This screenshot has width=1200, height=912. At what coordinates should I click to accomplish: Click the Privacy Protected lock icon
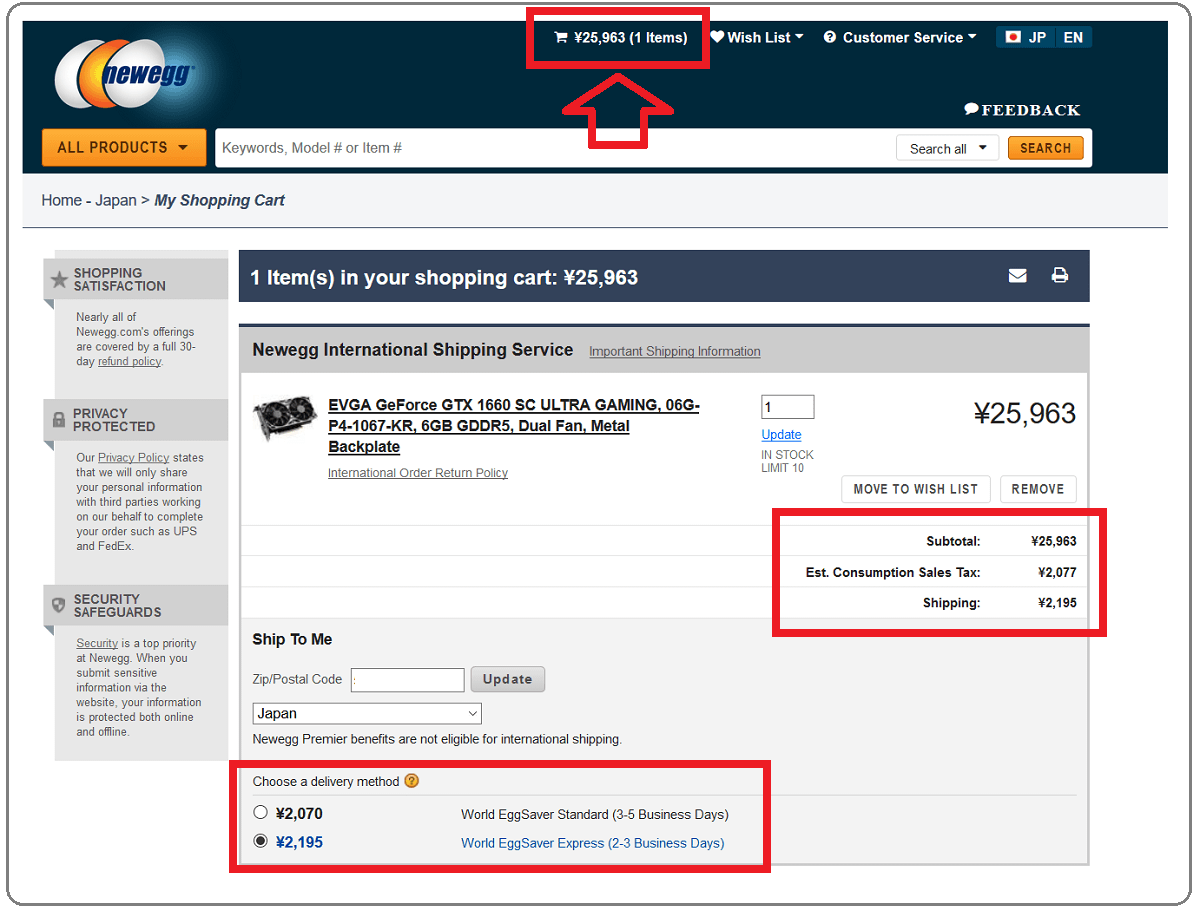pyautogui.click(x=59, y=420)
